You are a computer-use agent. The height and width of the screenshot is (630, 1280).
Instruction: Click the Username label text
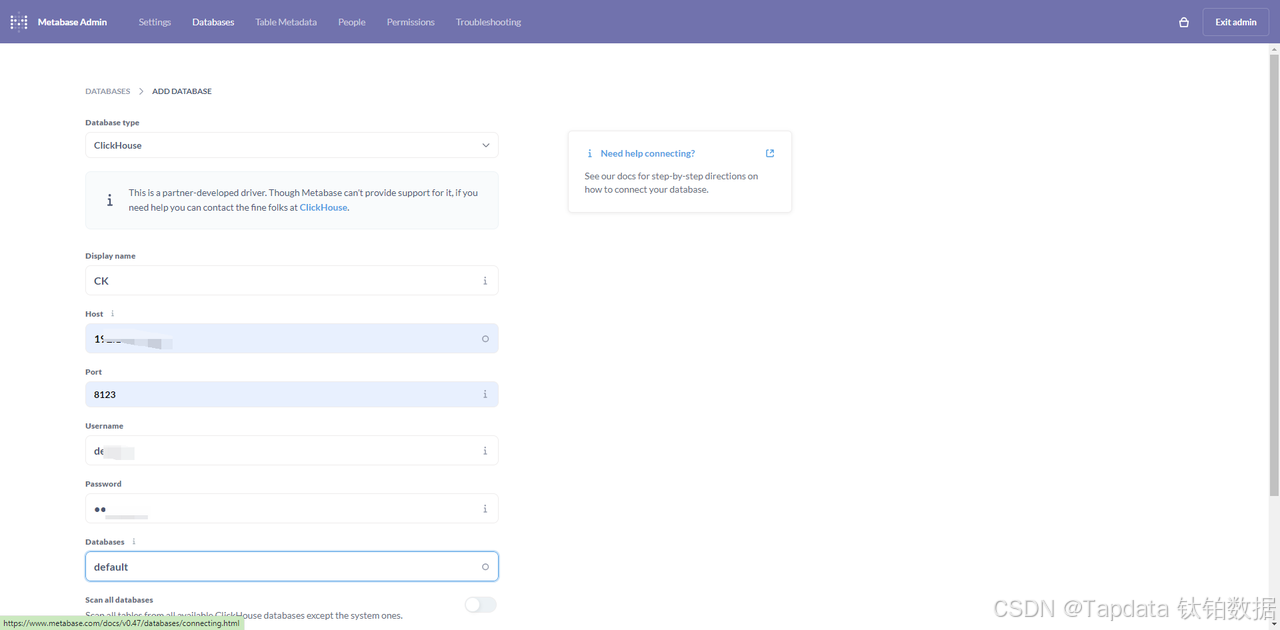pyautogui.click(x=104, y=426)
